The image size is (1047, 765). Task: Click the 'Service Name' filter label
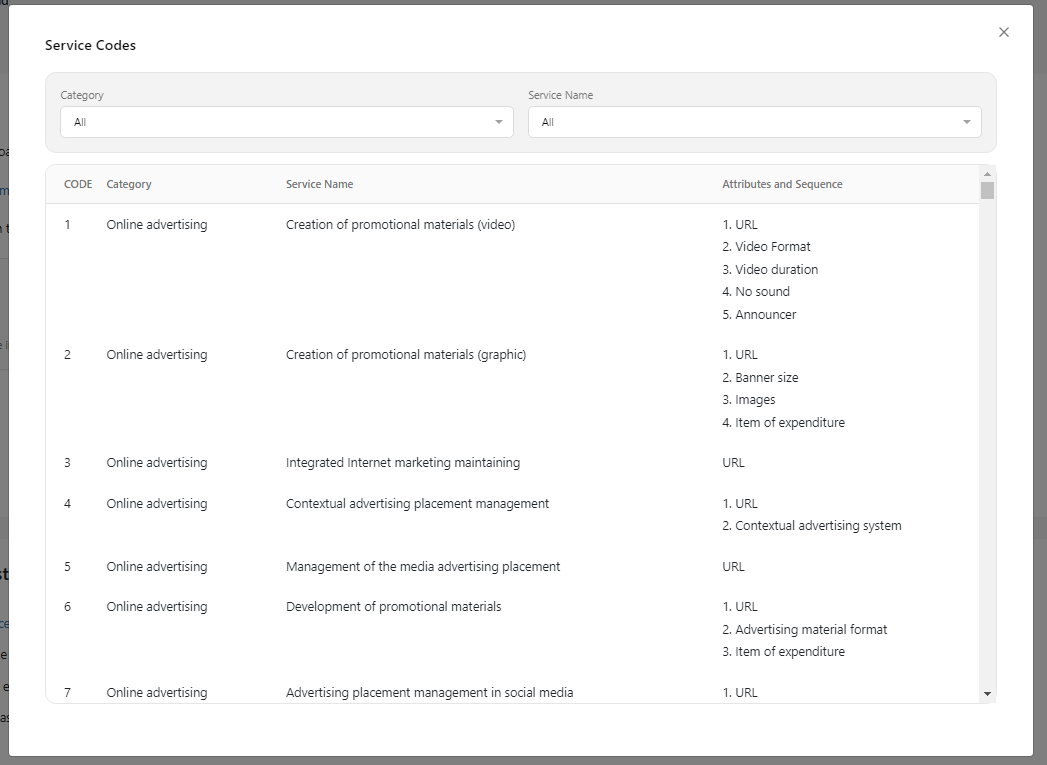pyautogui.click(x=560, y=95)
